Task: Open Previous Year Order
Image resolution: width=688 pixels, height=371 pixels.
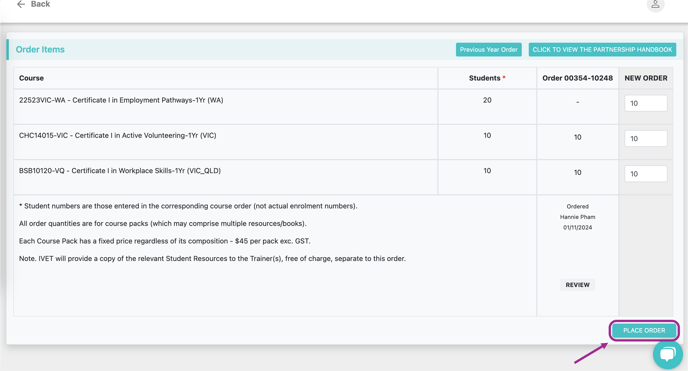Action: coord(488,50)
